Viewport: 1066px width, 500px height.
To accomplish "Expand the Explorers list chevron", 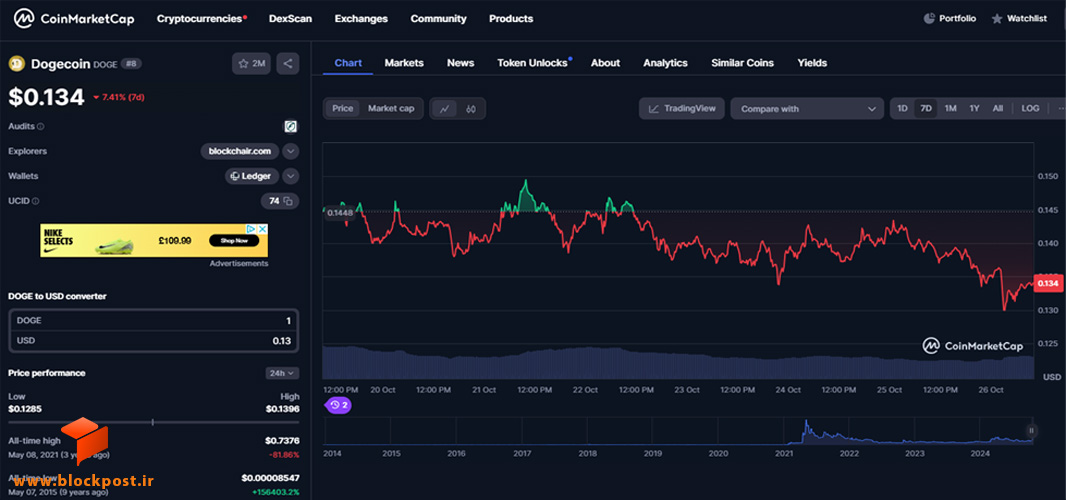I will click(290, 151).
